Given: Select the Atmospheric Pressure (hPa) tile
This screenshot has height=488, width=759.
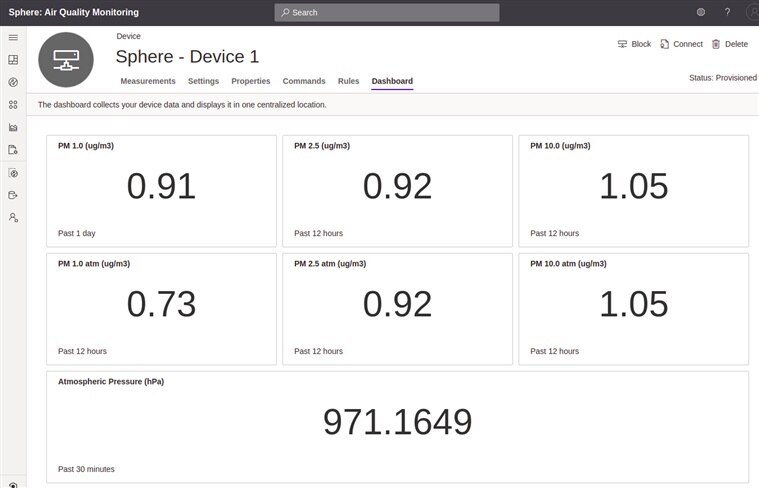Looking at the screenshot, I should tap(397, 427).
